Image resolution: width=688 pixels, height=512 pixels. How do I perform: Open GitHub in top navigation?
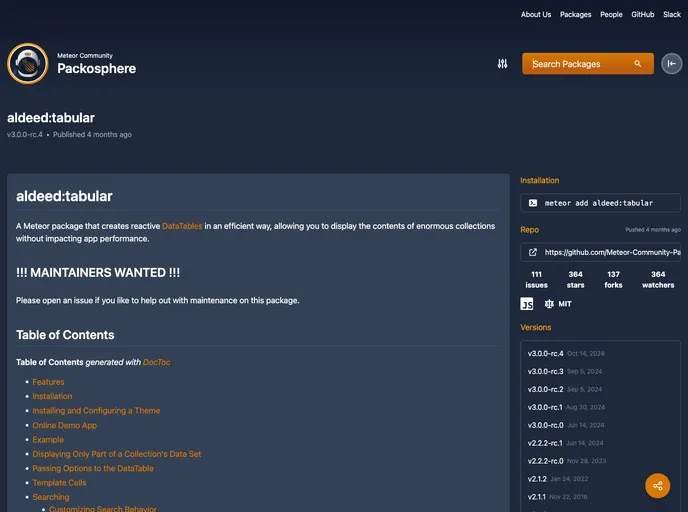pos(642,14)
